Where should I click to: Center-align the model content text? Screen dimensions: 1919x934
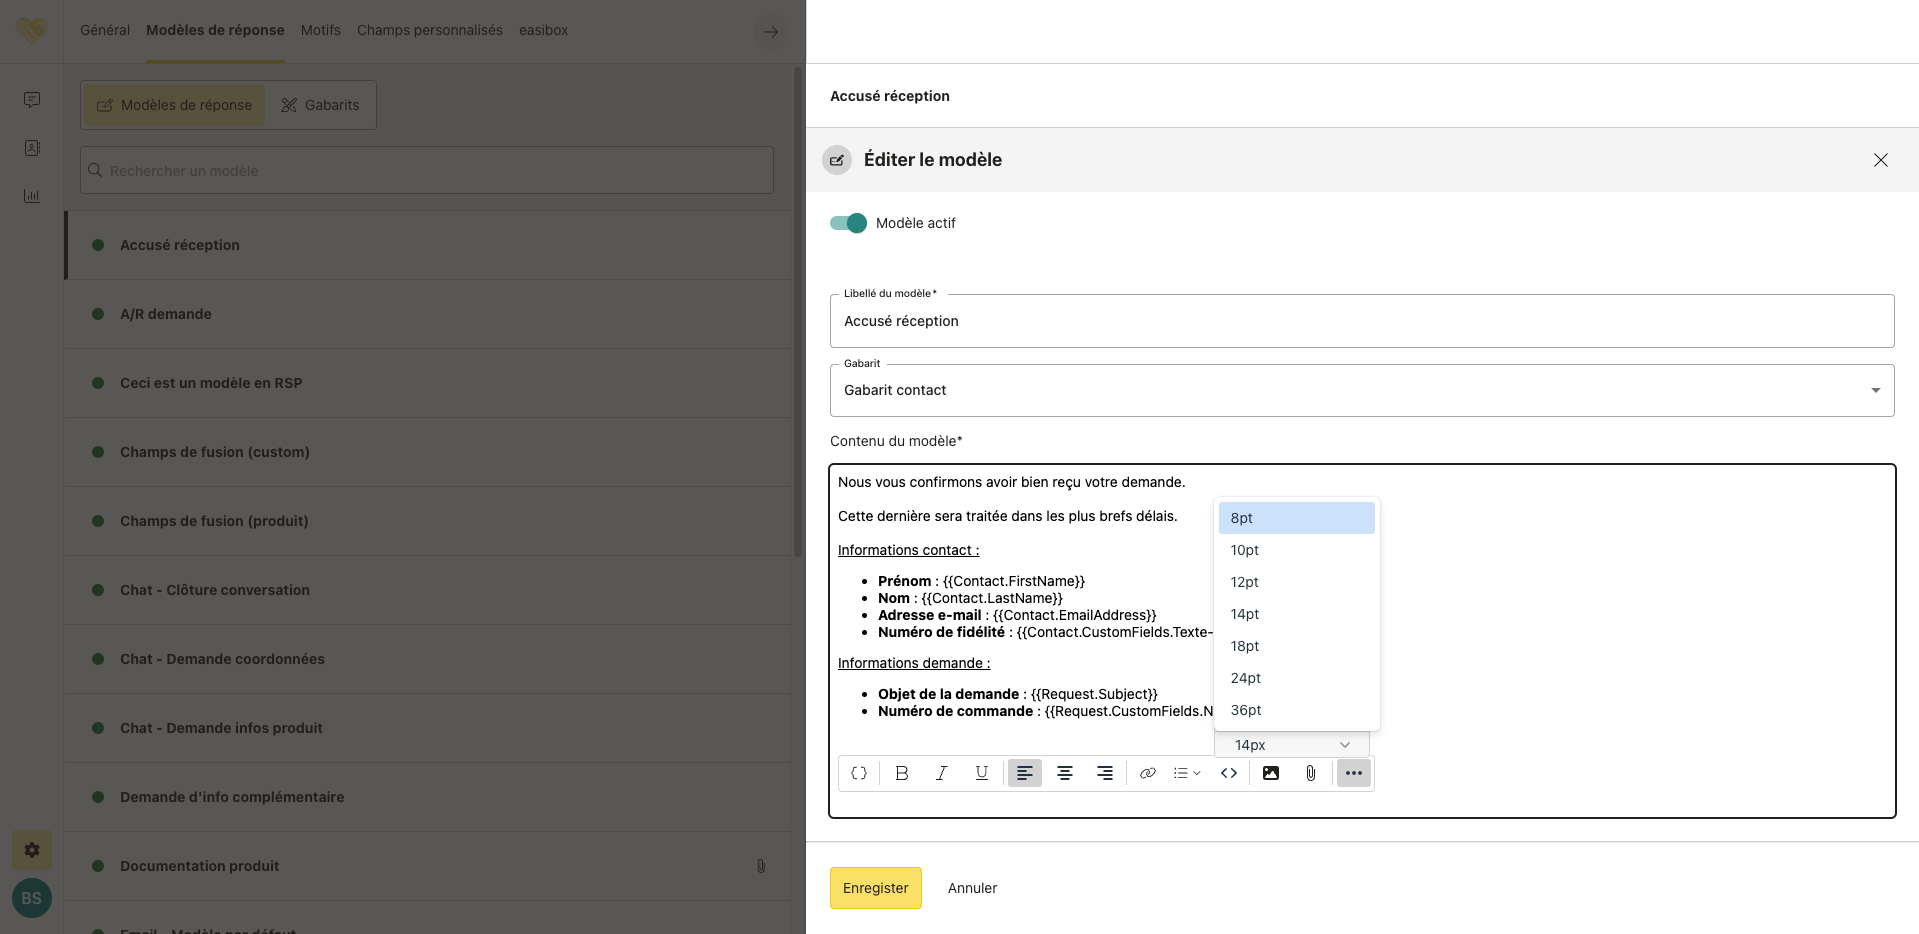pyautogui.click(x=1064, y=773)
